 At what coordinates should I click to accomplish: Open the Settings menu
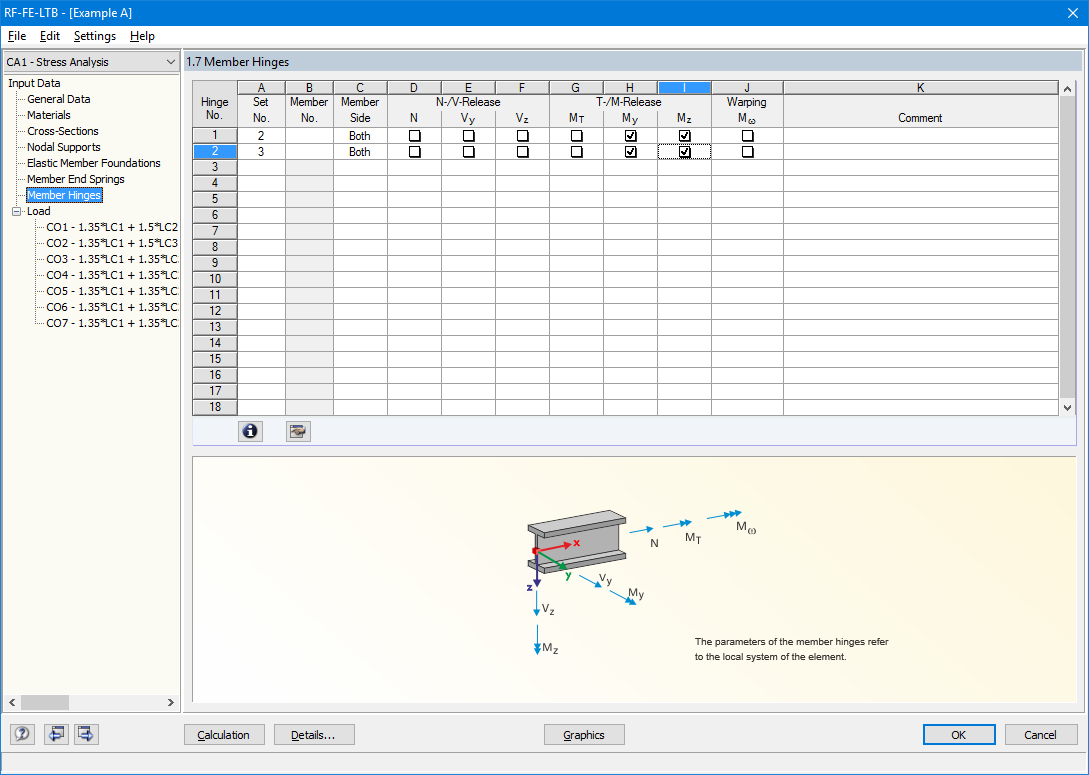(x=95, y=36)
